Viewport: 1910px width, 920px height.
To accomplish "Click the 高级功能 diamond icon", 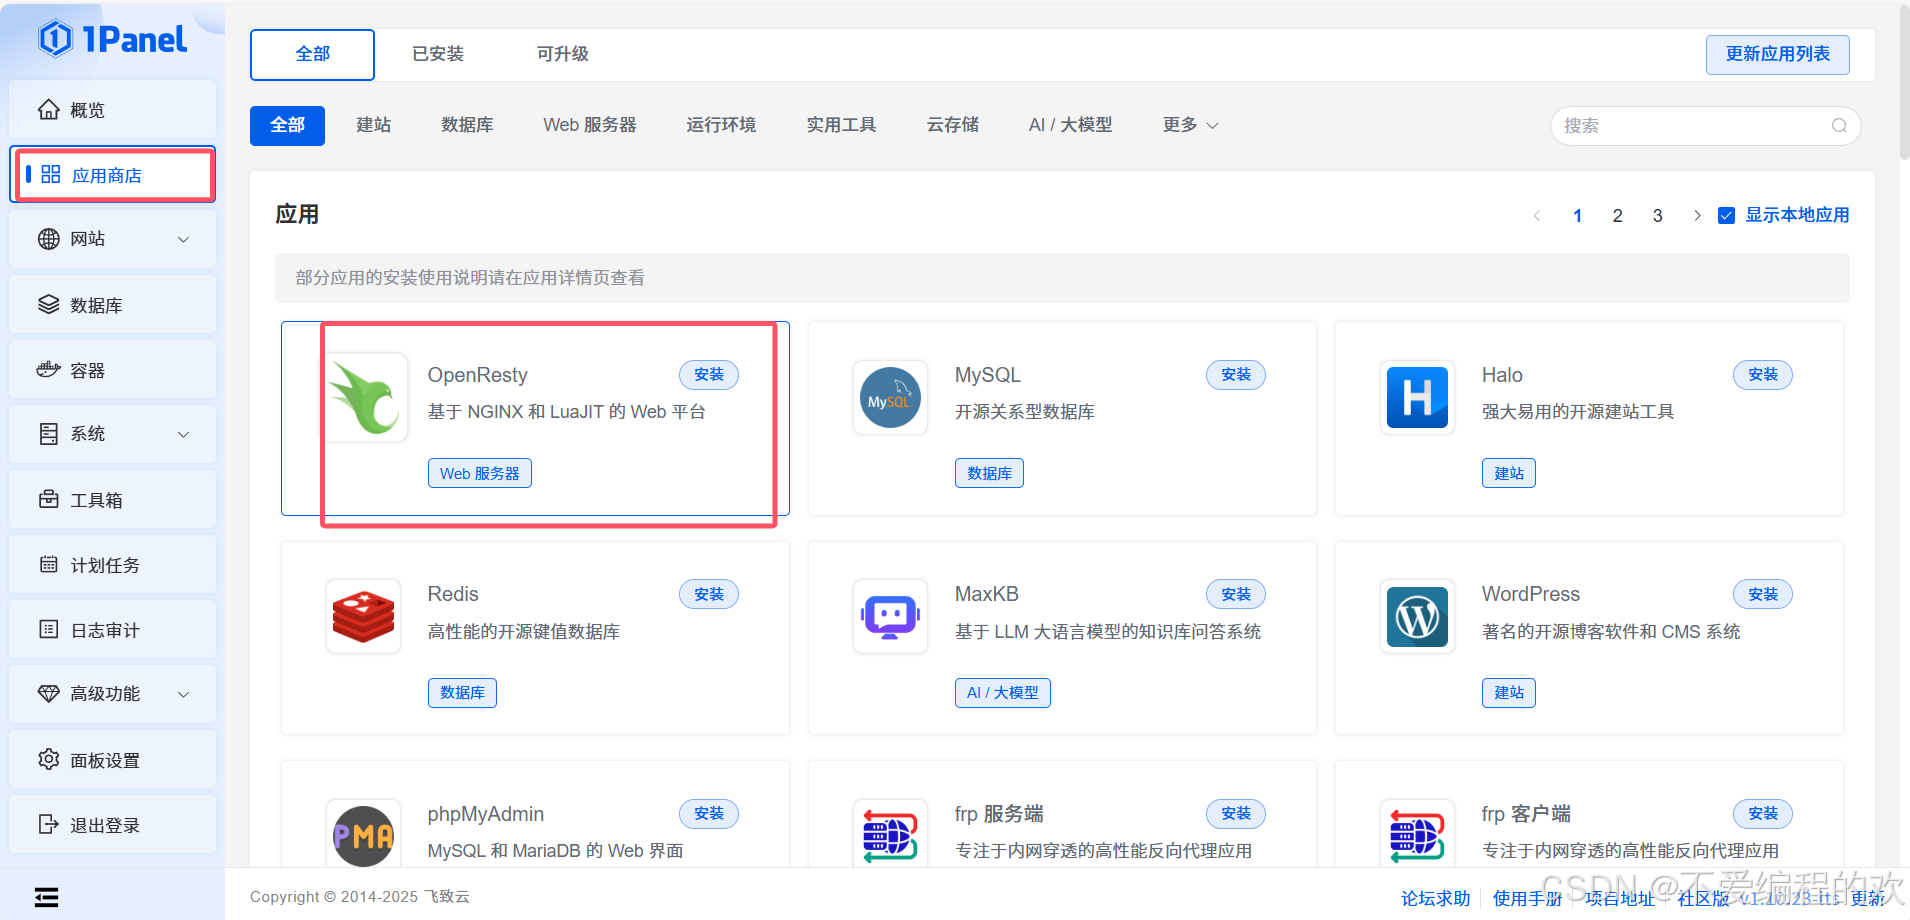I will [48, 693].
